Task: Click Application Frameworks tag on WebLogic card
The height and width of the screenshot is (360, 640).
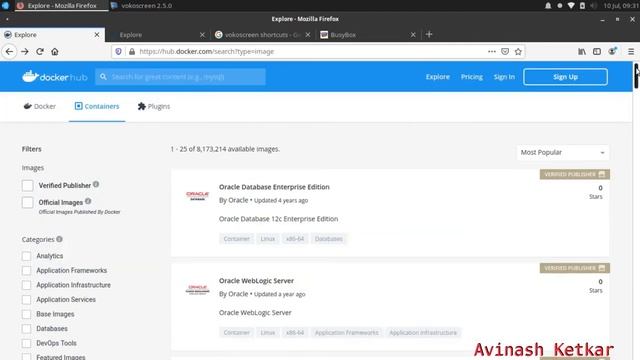Action: pos(347,333)
